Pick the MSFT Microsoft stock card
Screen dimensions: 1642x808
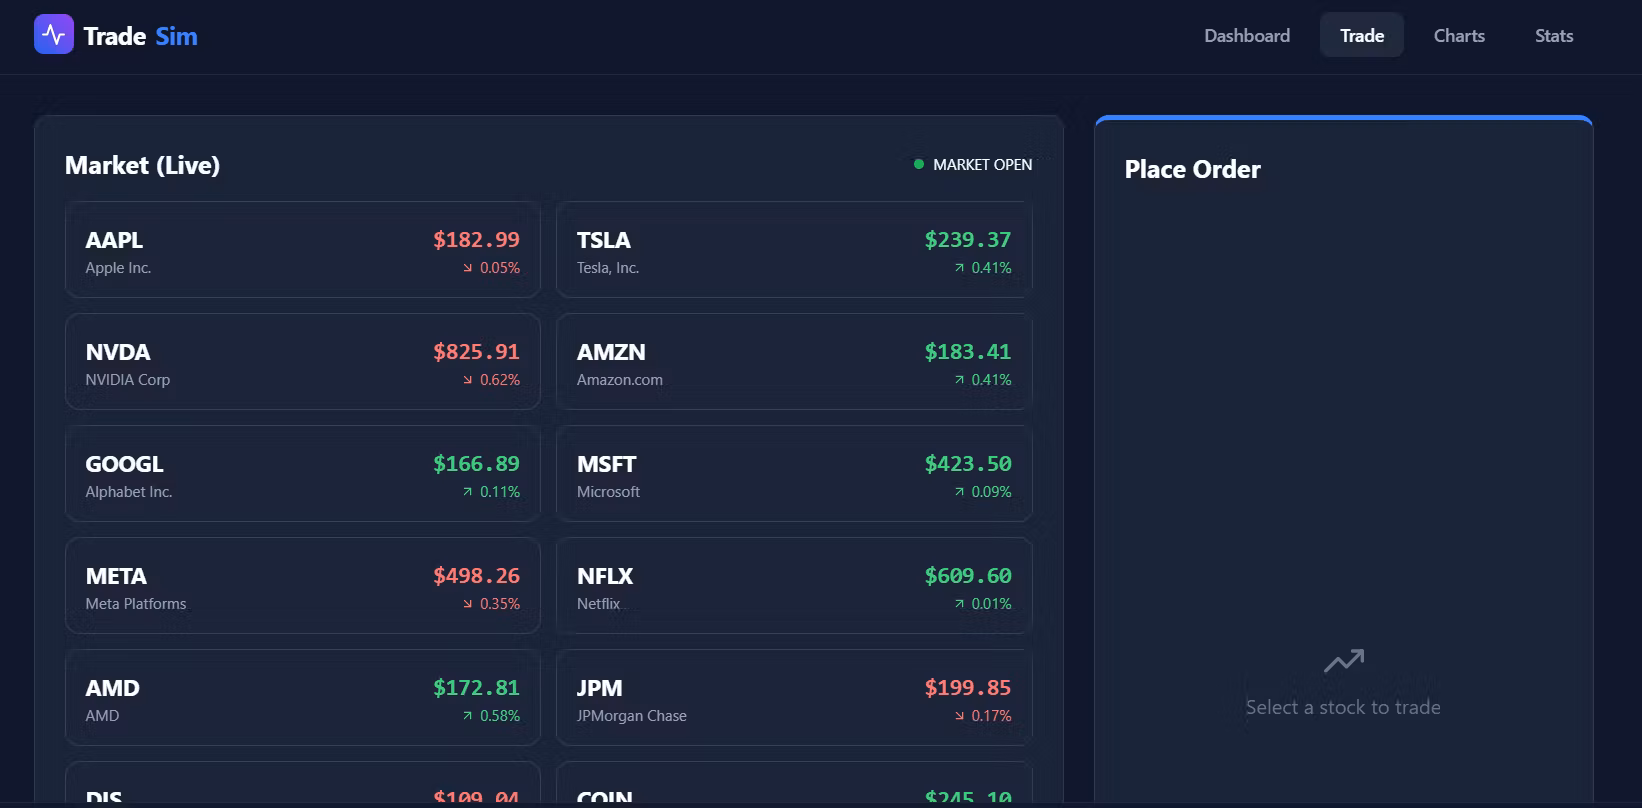point(793,474)
